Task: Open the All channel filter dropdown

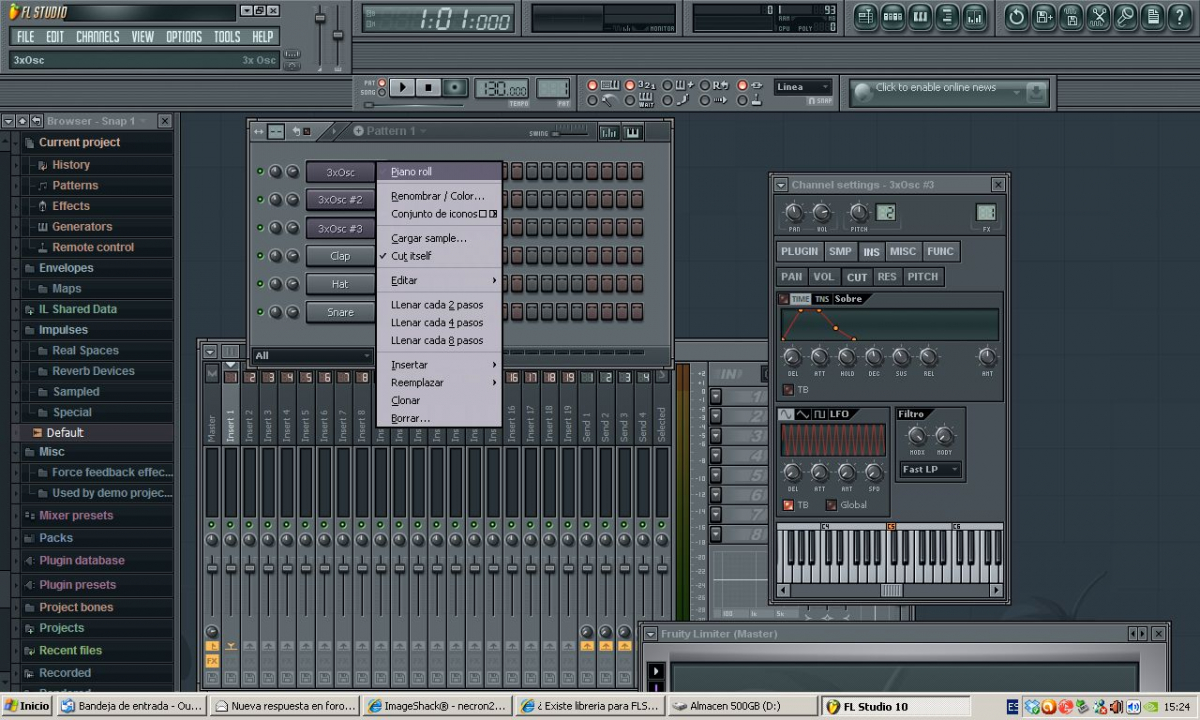Action: [310, 355]
